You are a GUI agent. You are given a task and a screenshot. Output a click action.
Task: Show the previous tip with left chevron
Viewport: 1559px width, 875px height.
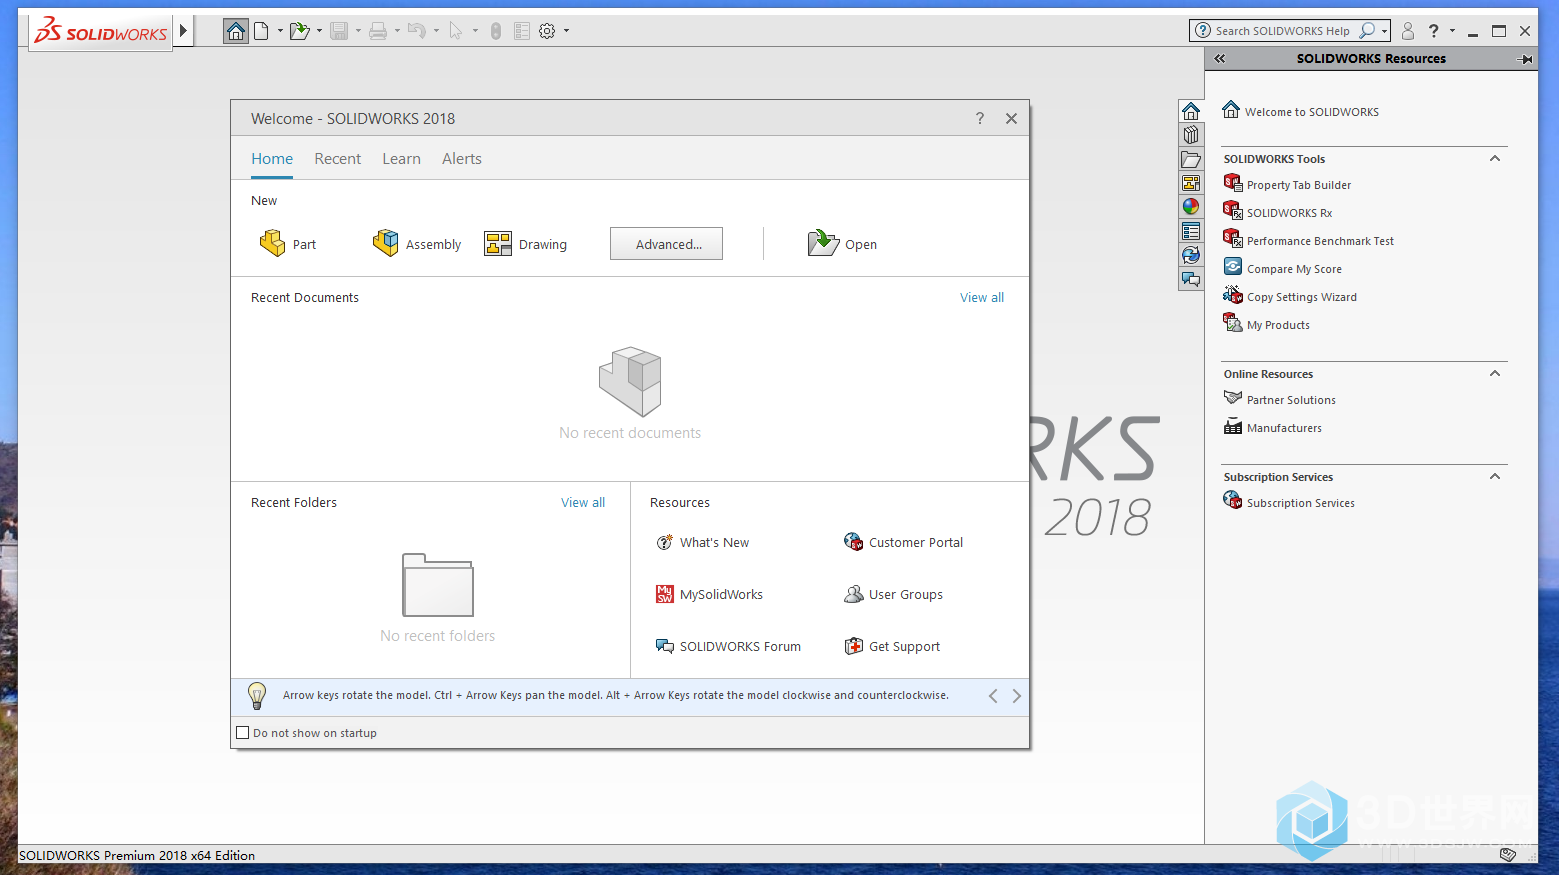click(x=993, y=696)
